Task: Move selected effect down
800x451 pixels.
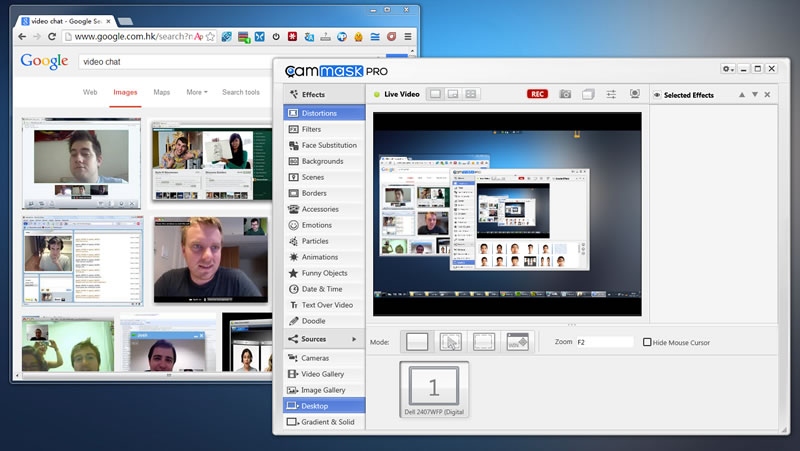Action: pos(755,95)
